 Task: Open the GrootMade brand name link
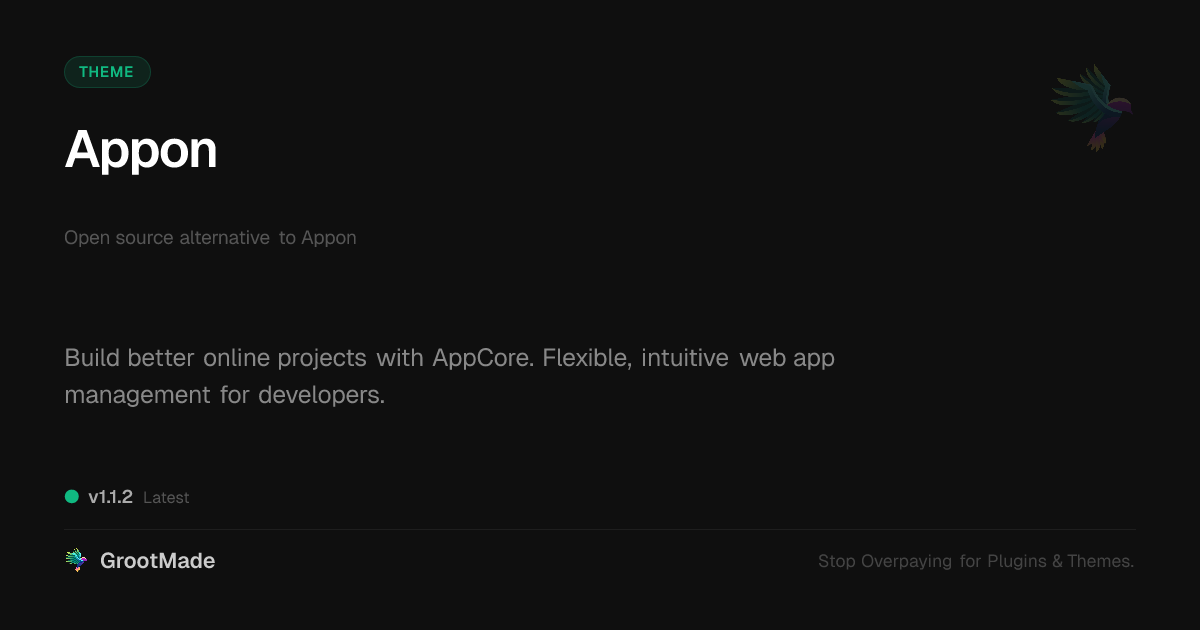click(x=157, y=561)
